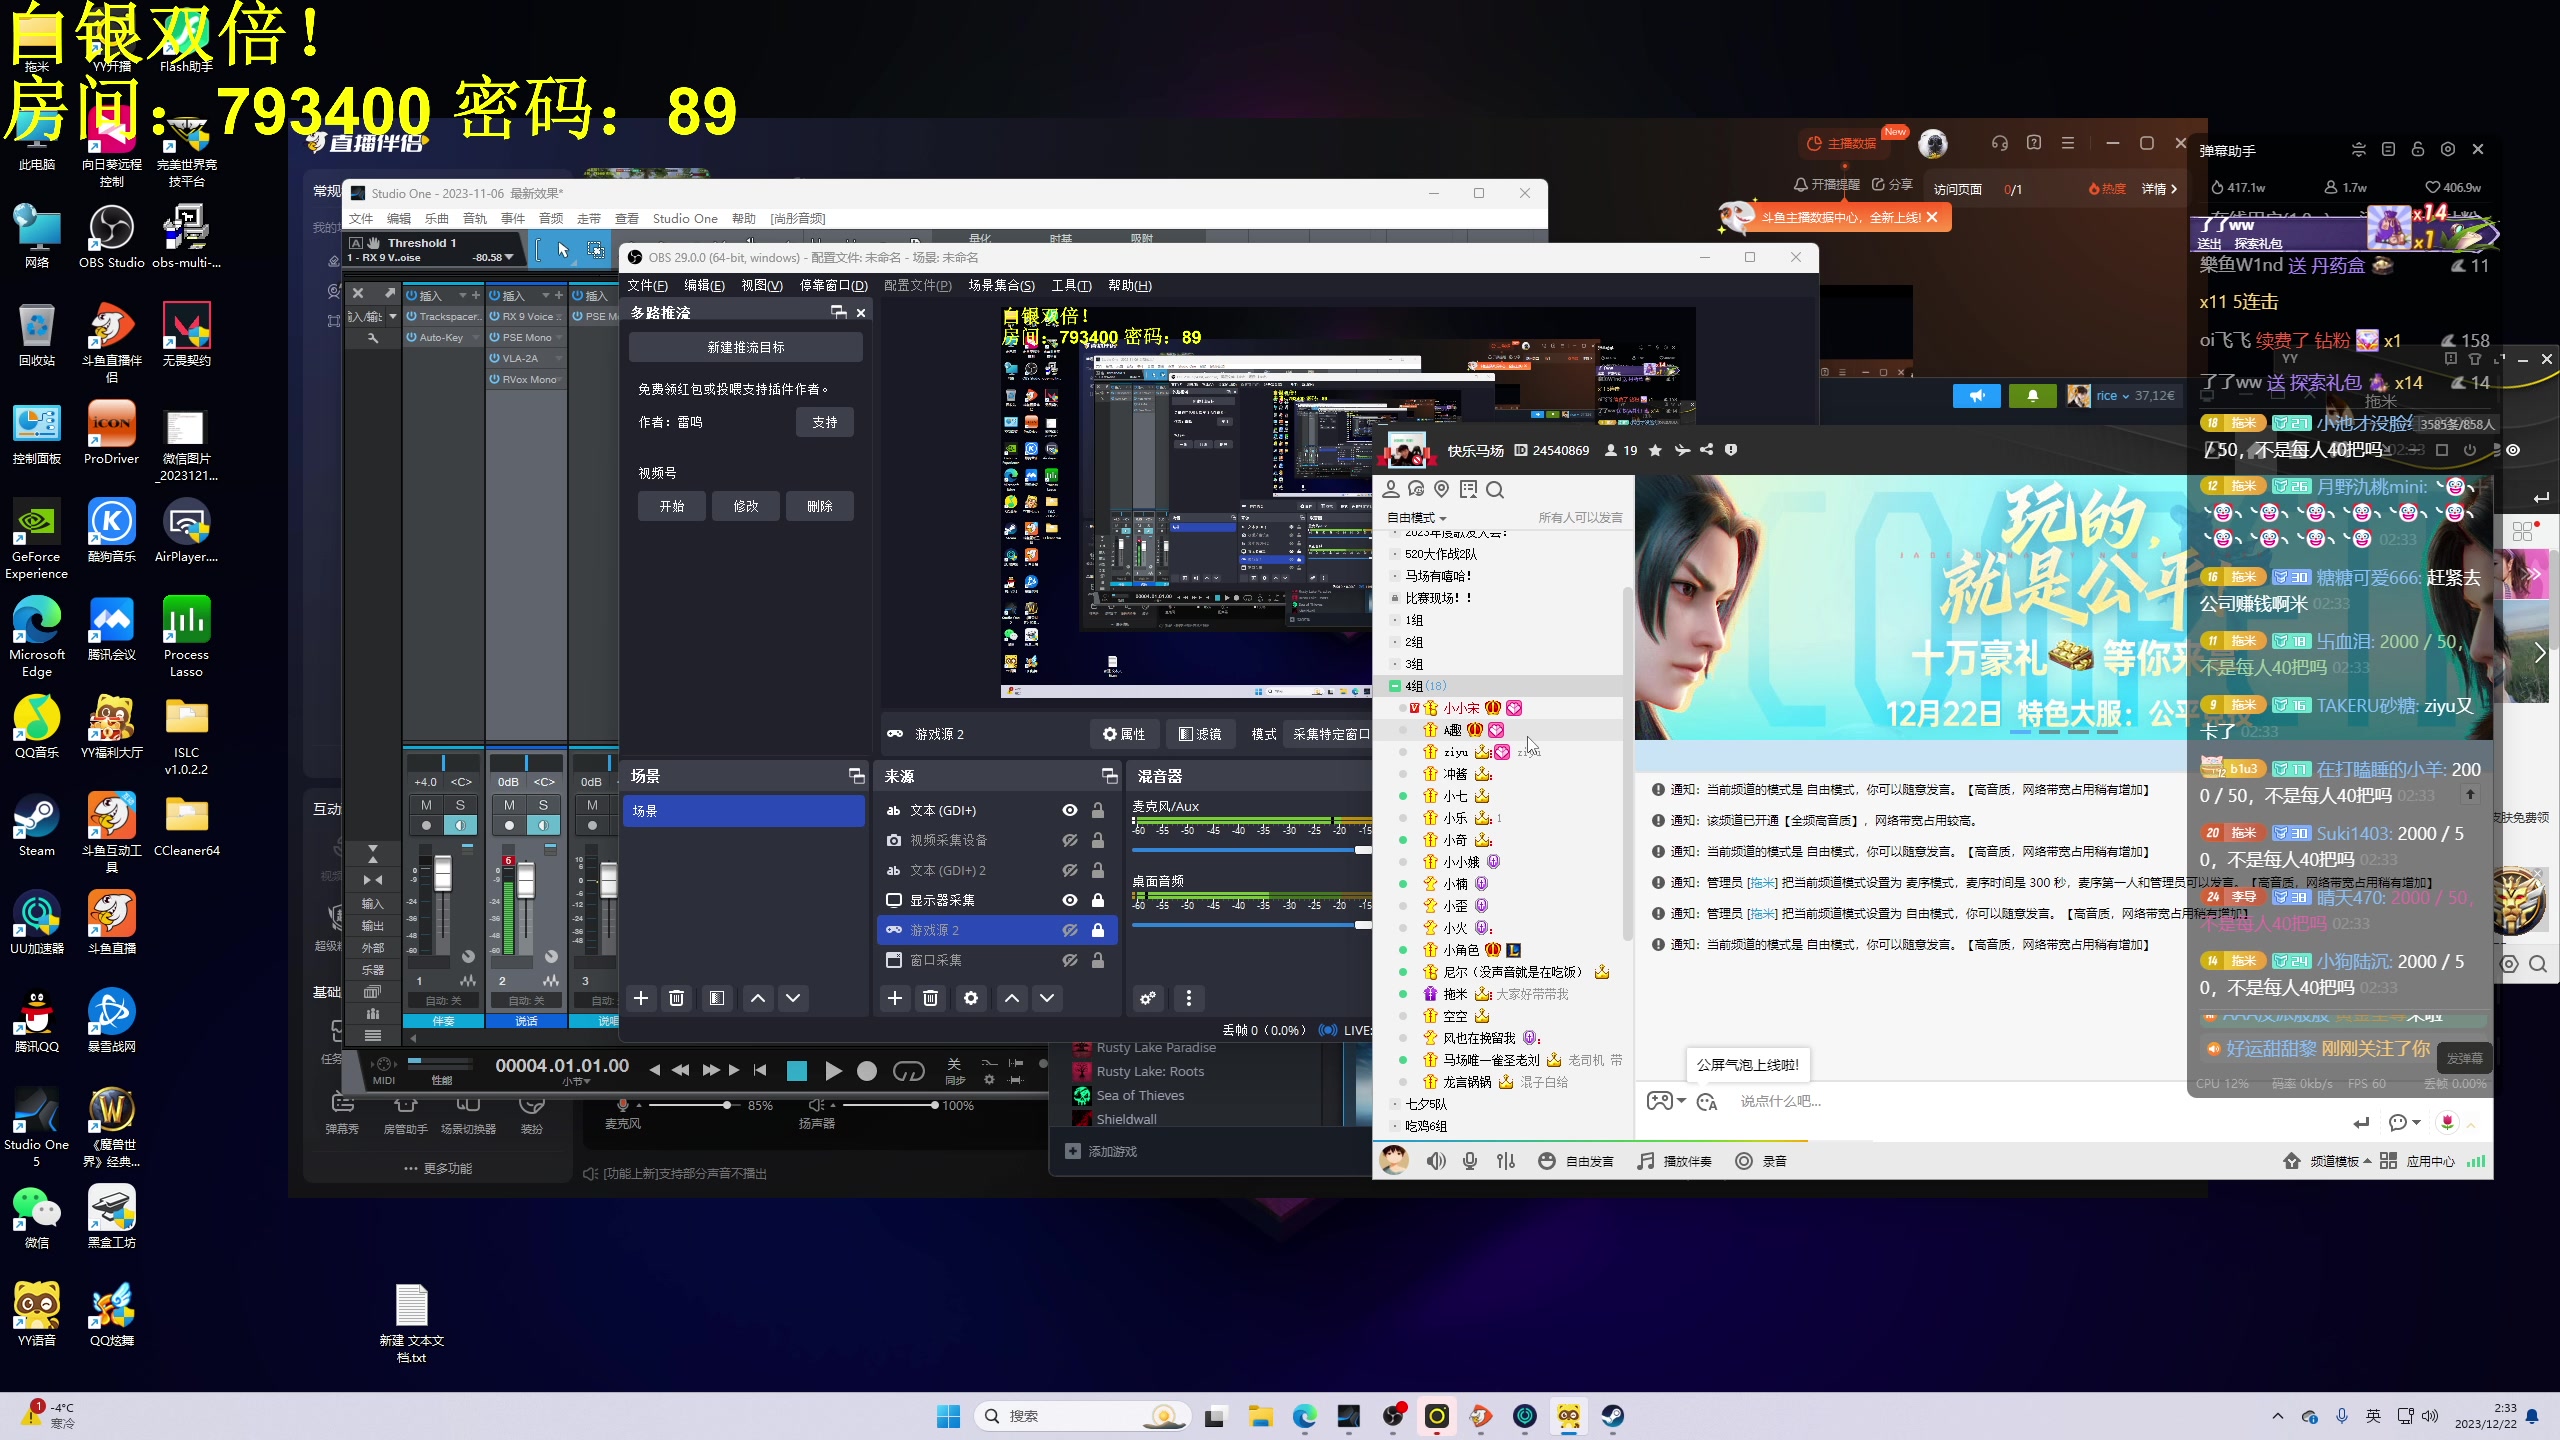
Task: Open OBS mixer three-dot menu
Action: (1189, 998)
